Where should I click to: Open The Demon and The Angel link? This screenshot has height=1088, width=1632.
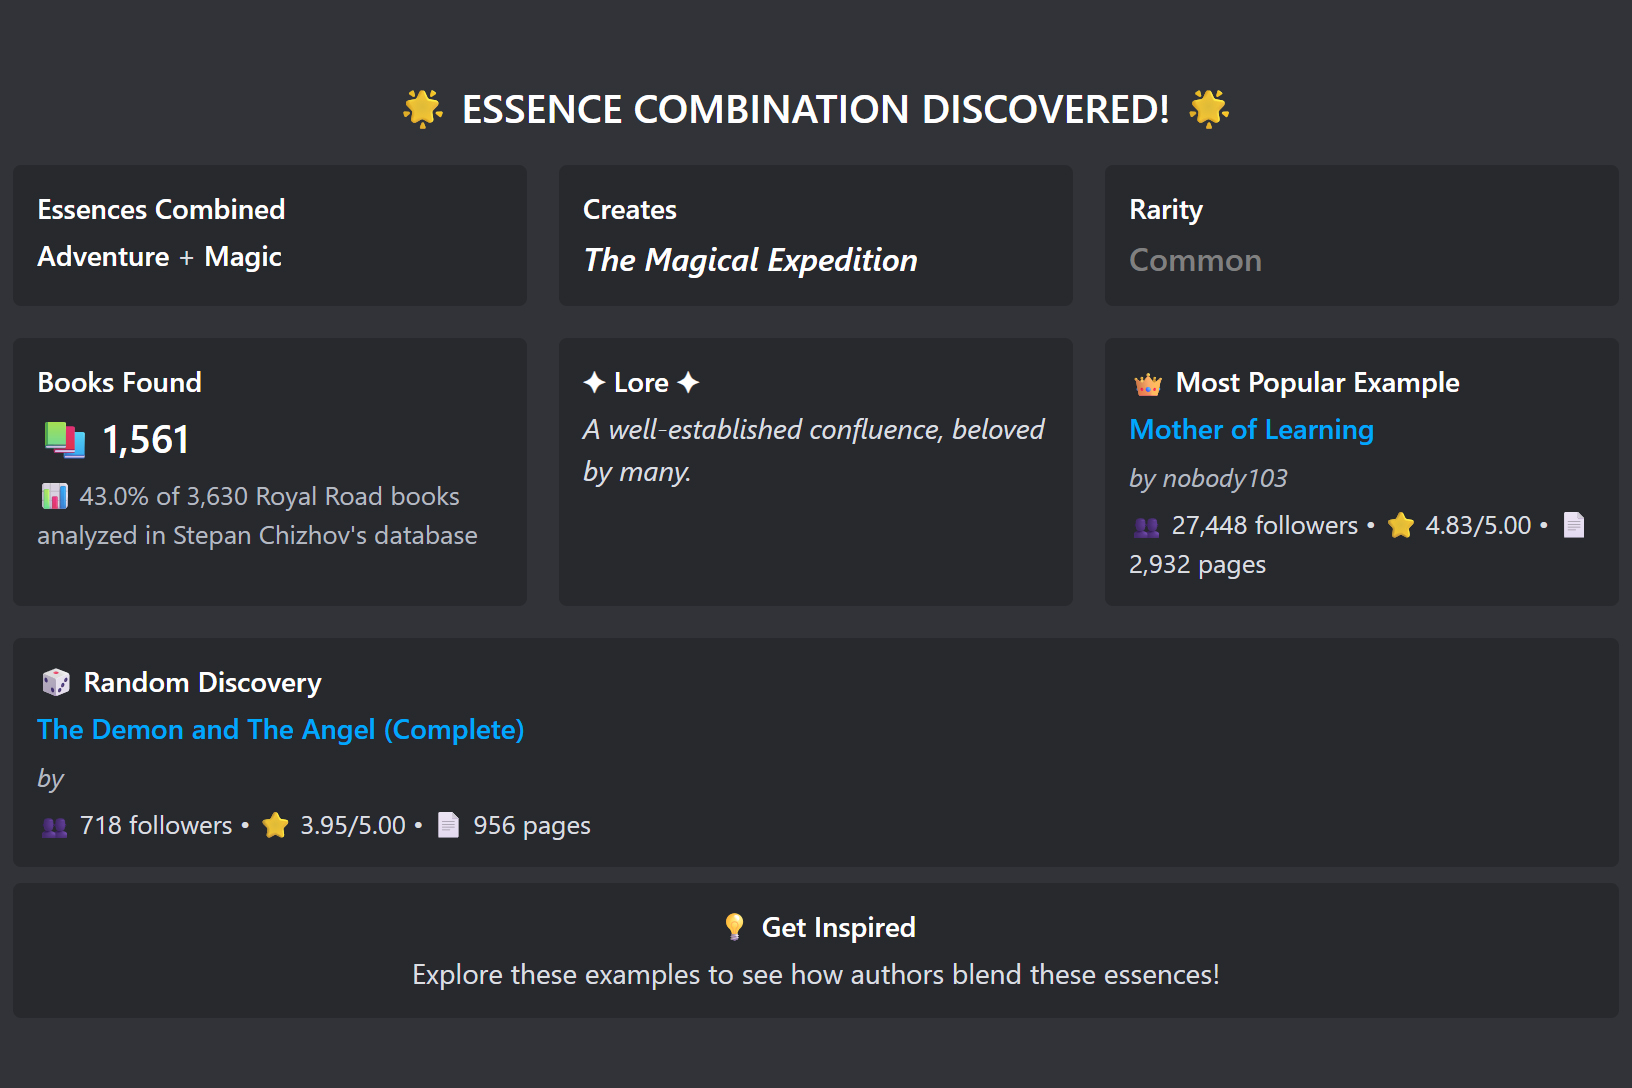[x=280, y=730]
